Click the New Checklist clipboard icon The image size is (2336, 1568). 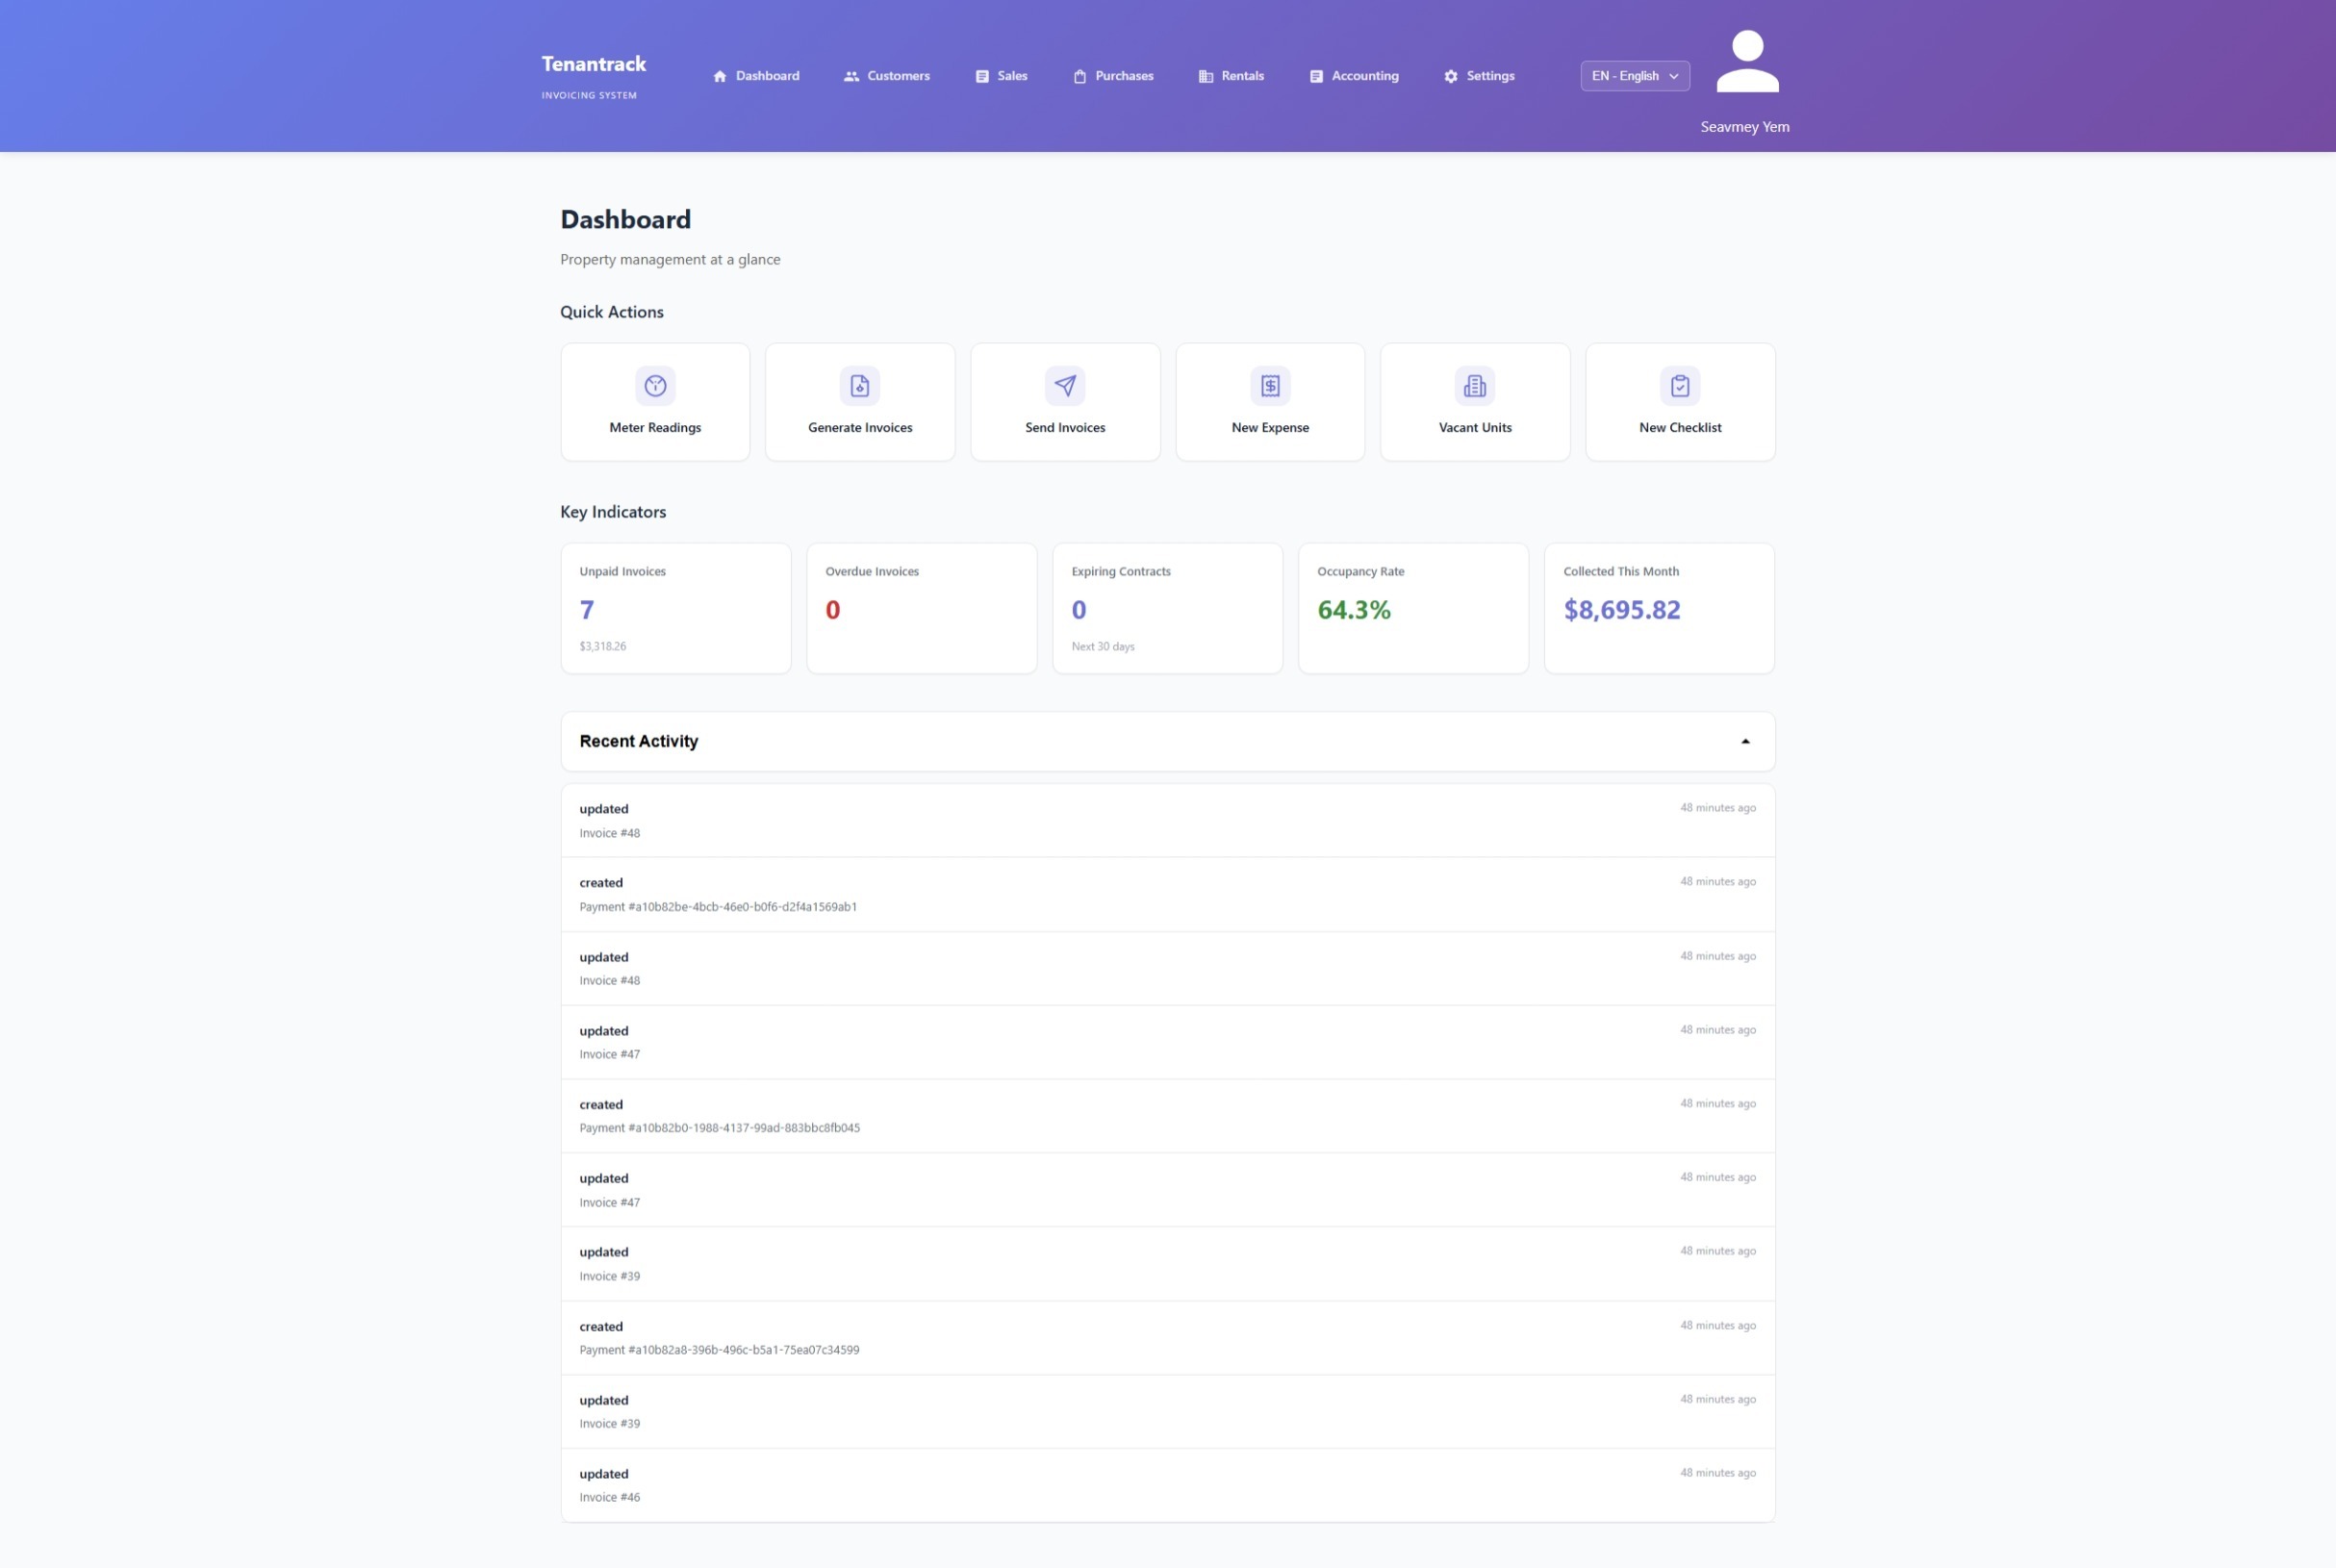(1680, 386)
